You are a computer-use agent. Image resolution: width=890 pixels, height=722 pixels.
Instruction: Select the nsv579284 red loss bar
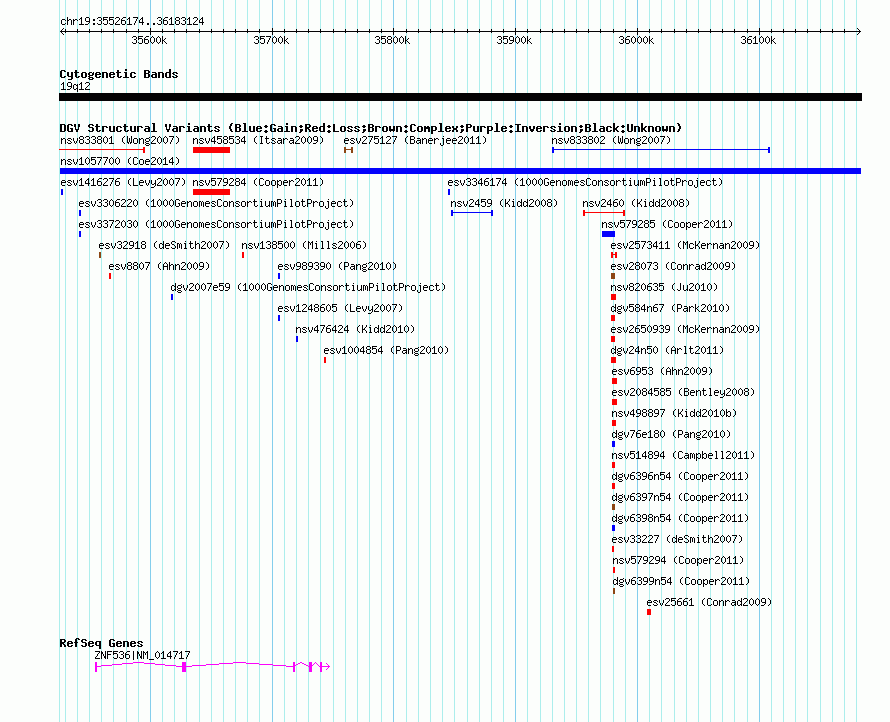tap(211, 192)
